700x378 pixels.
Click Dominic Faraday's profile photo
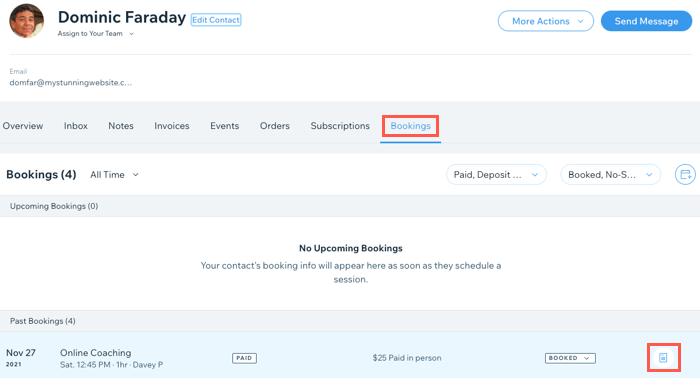tap(27, 21)
